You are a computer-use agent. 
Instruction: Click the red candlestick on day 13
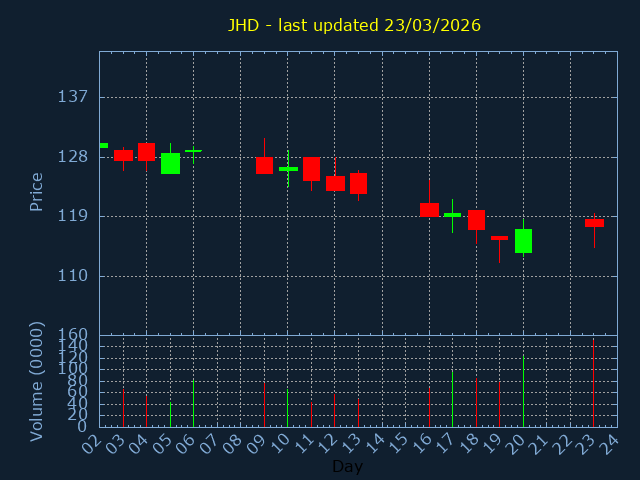point(358,183)
